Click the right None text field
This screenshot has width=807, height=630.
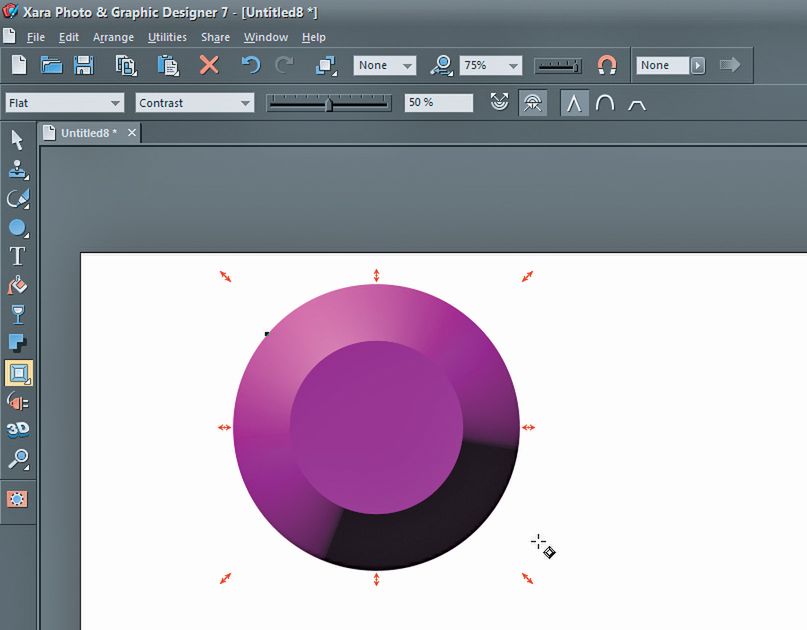662,65
